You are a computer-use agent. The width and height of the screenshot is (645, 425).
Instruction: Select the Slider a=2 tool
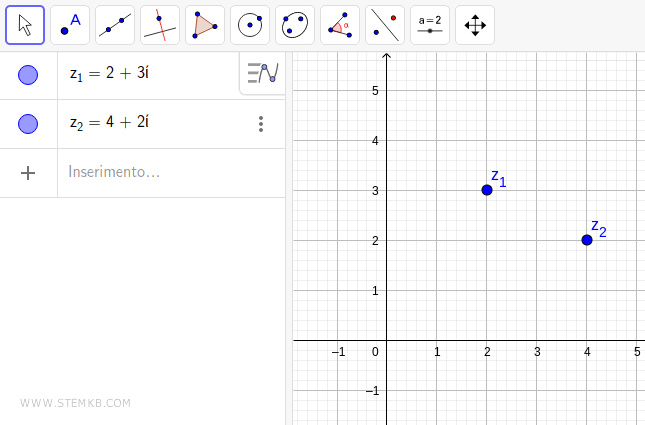[x=430, y=25]
